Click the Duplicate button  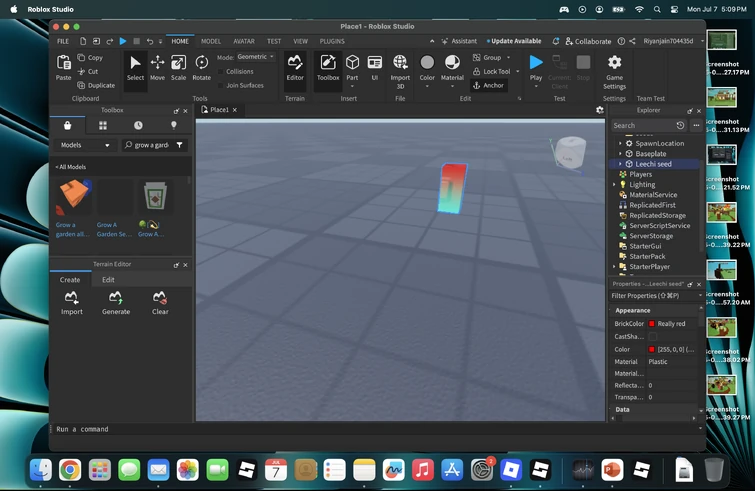(x=96, y=85)
